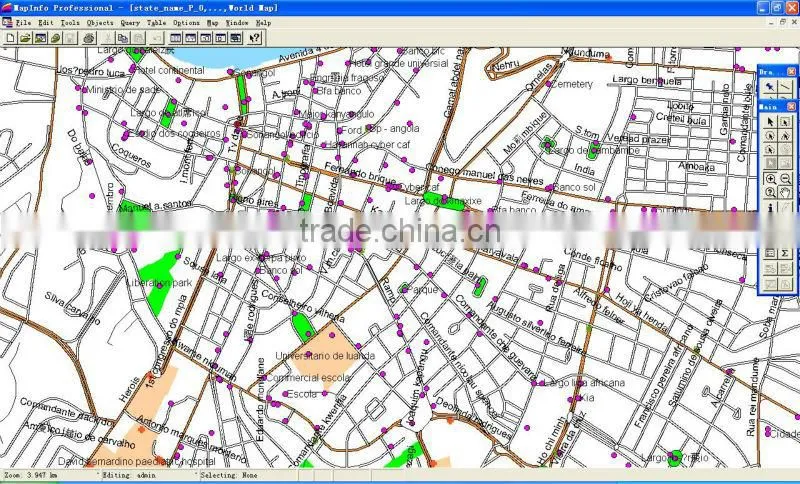
Task: Click the Hotel continental map label
Action: pyautogui.click(x=169, y=70)
